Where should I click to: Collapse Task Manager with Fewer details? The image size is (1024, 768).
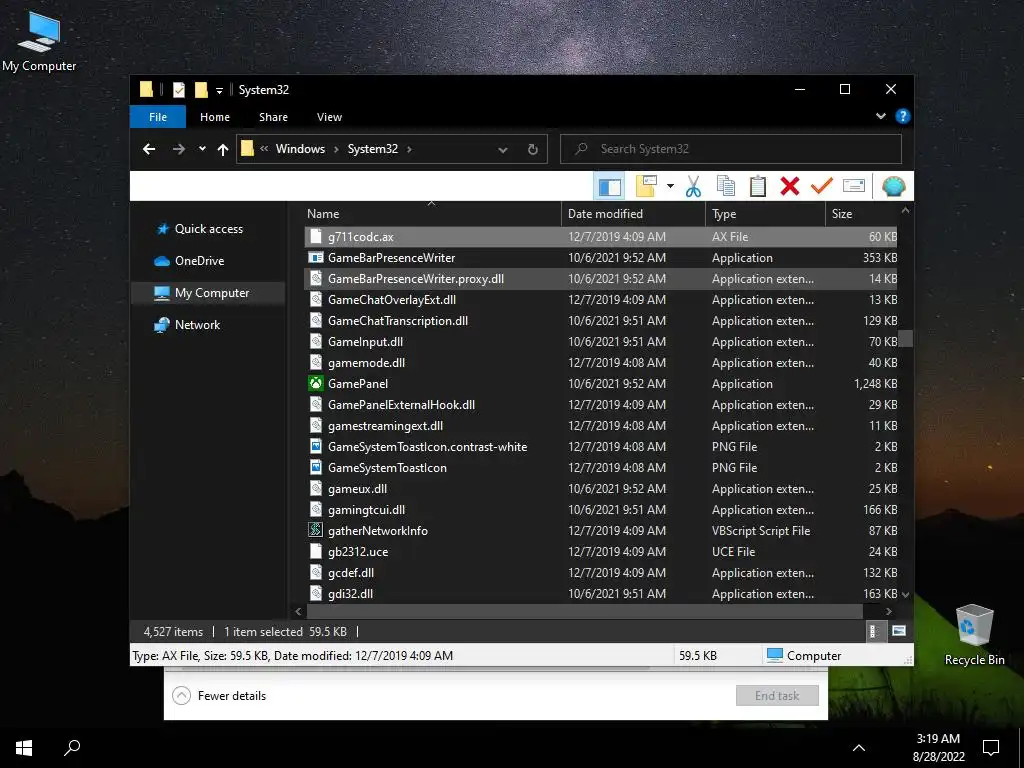[219, 696]
